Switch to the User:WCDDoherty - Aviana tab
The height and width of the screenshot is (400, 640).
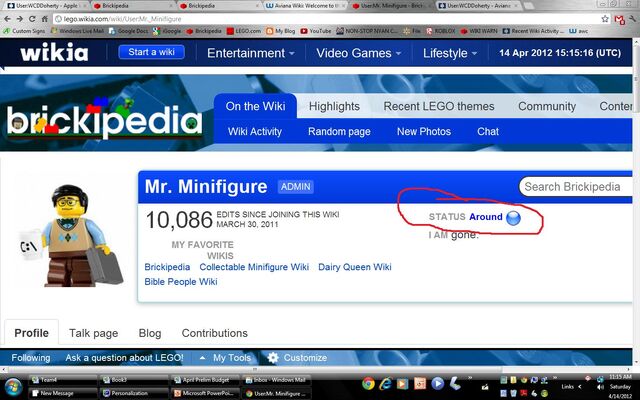(x=478, y=6)
